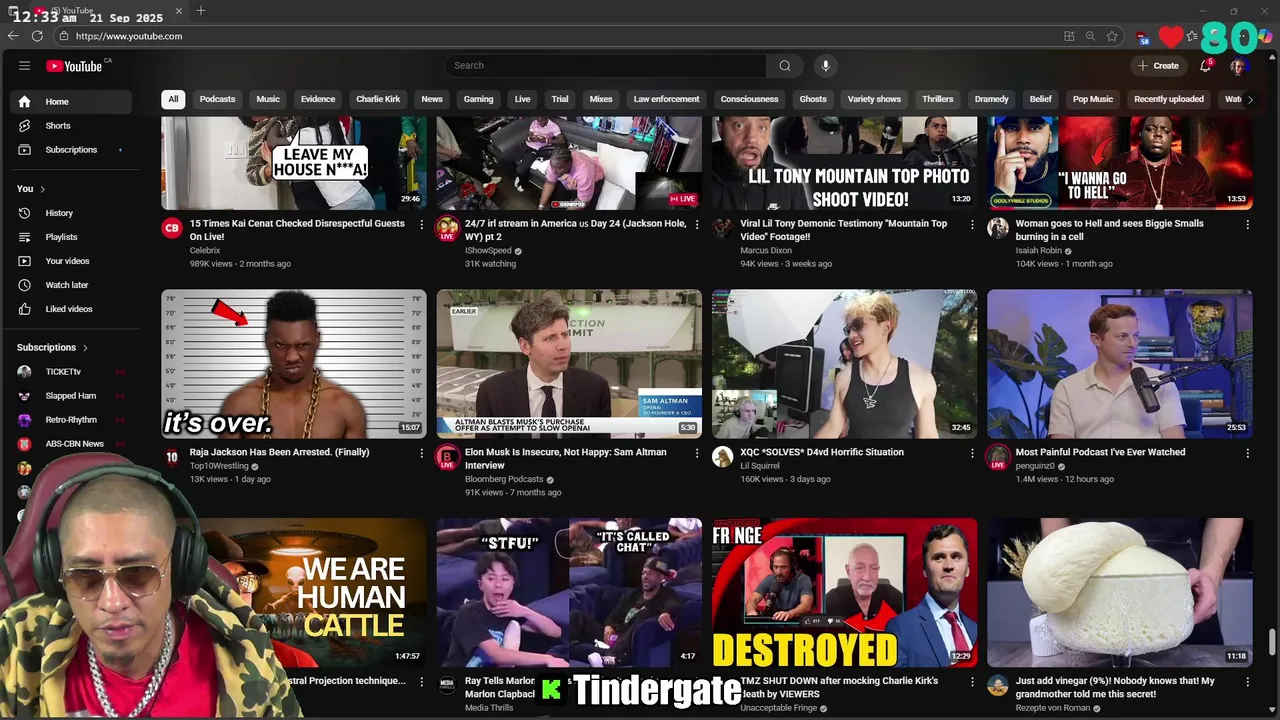1280x720 pixels.
Task: Select the All filter chip
Action: coord(173,99)
